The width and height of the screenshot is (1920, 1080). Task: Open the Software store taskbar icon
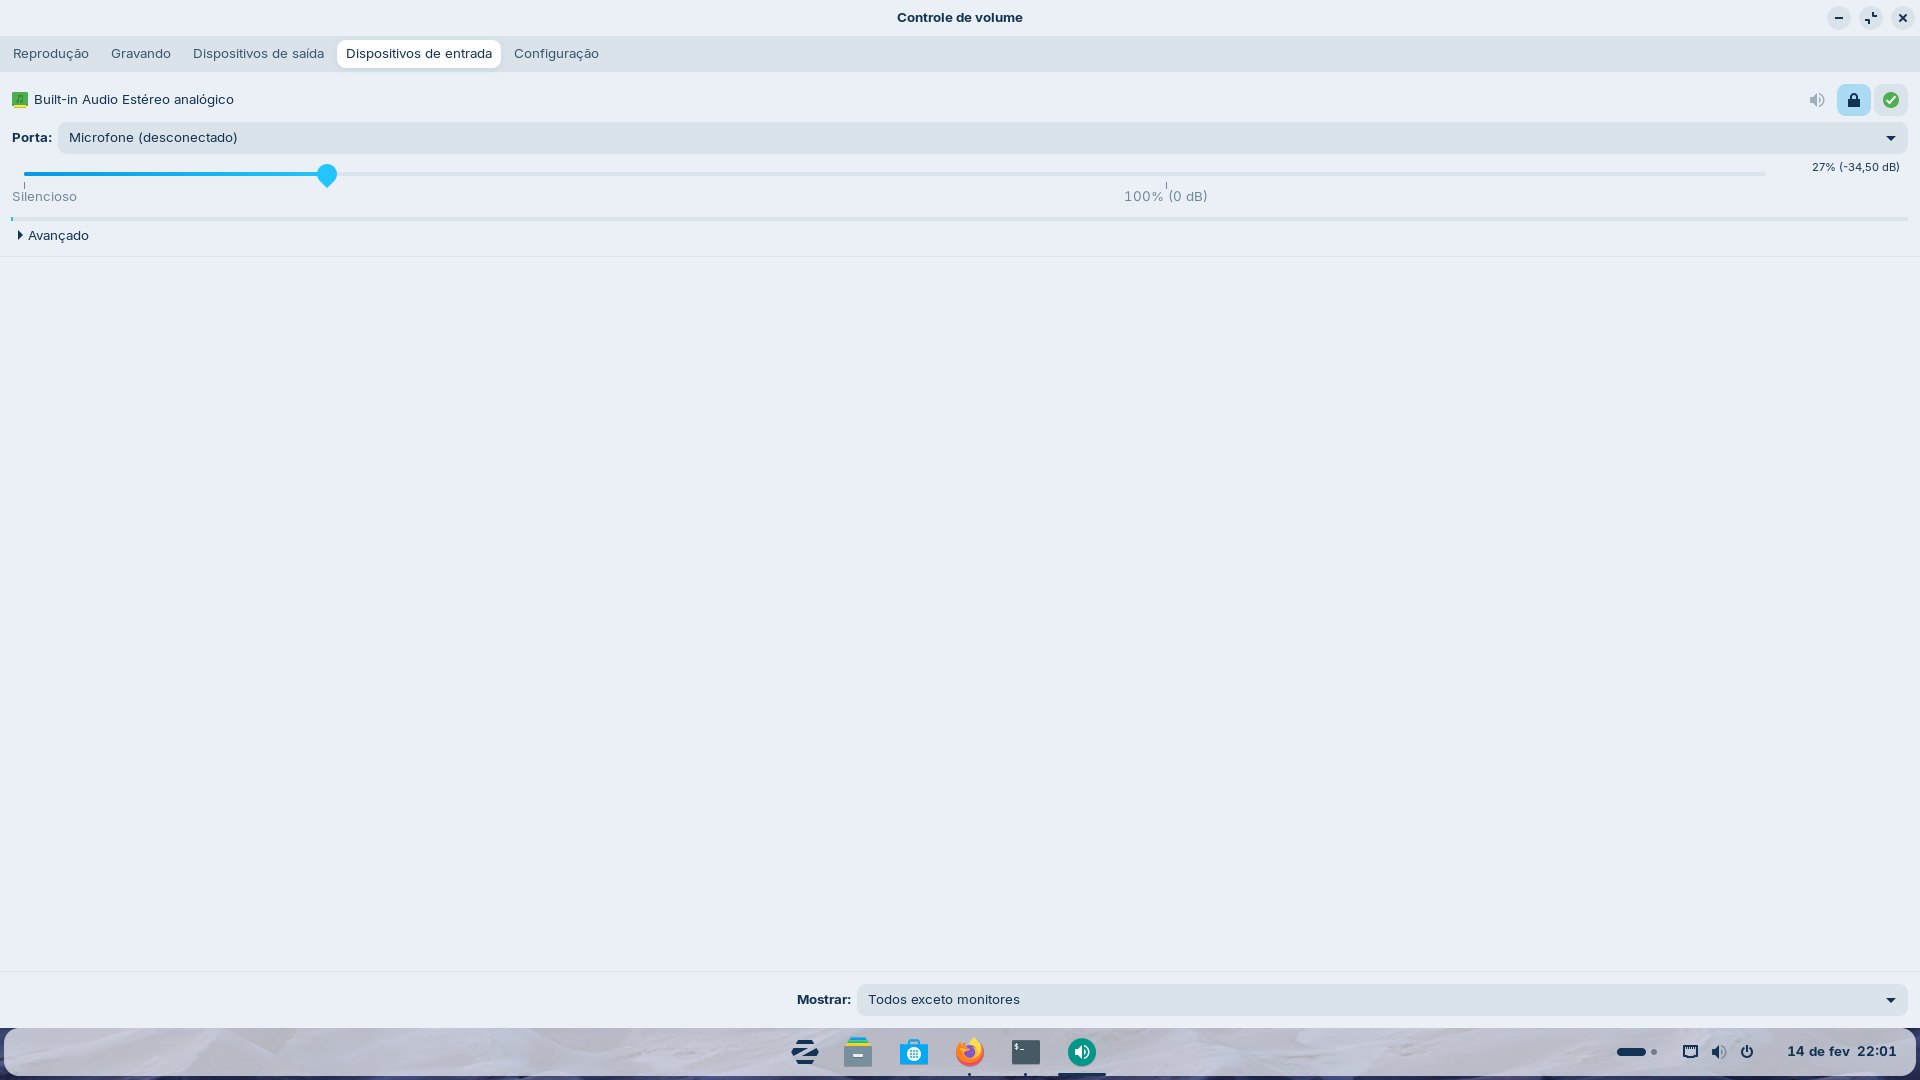coord(914,1052)
